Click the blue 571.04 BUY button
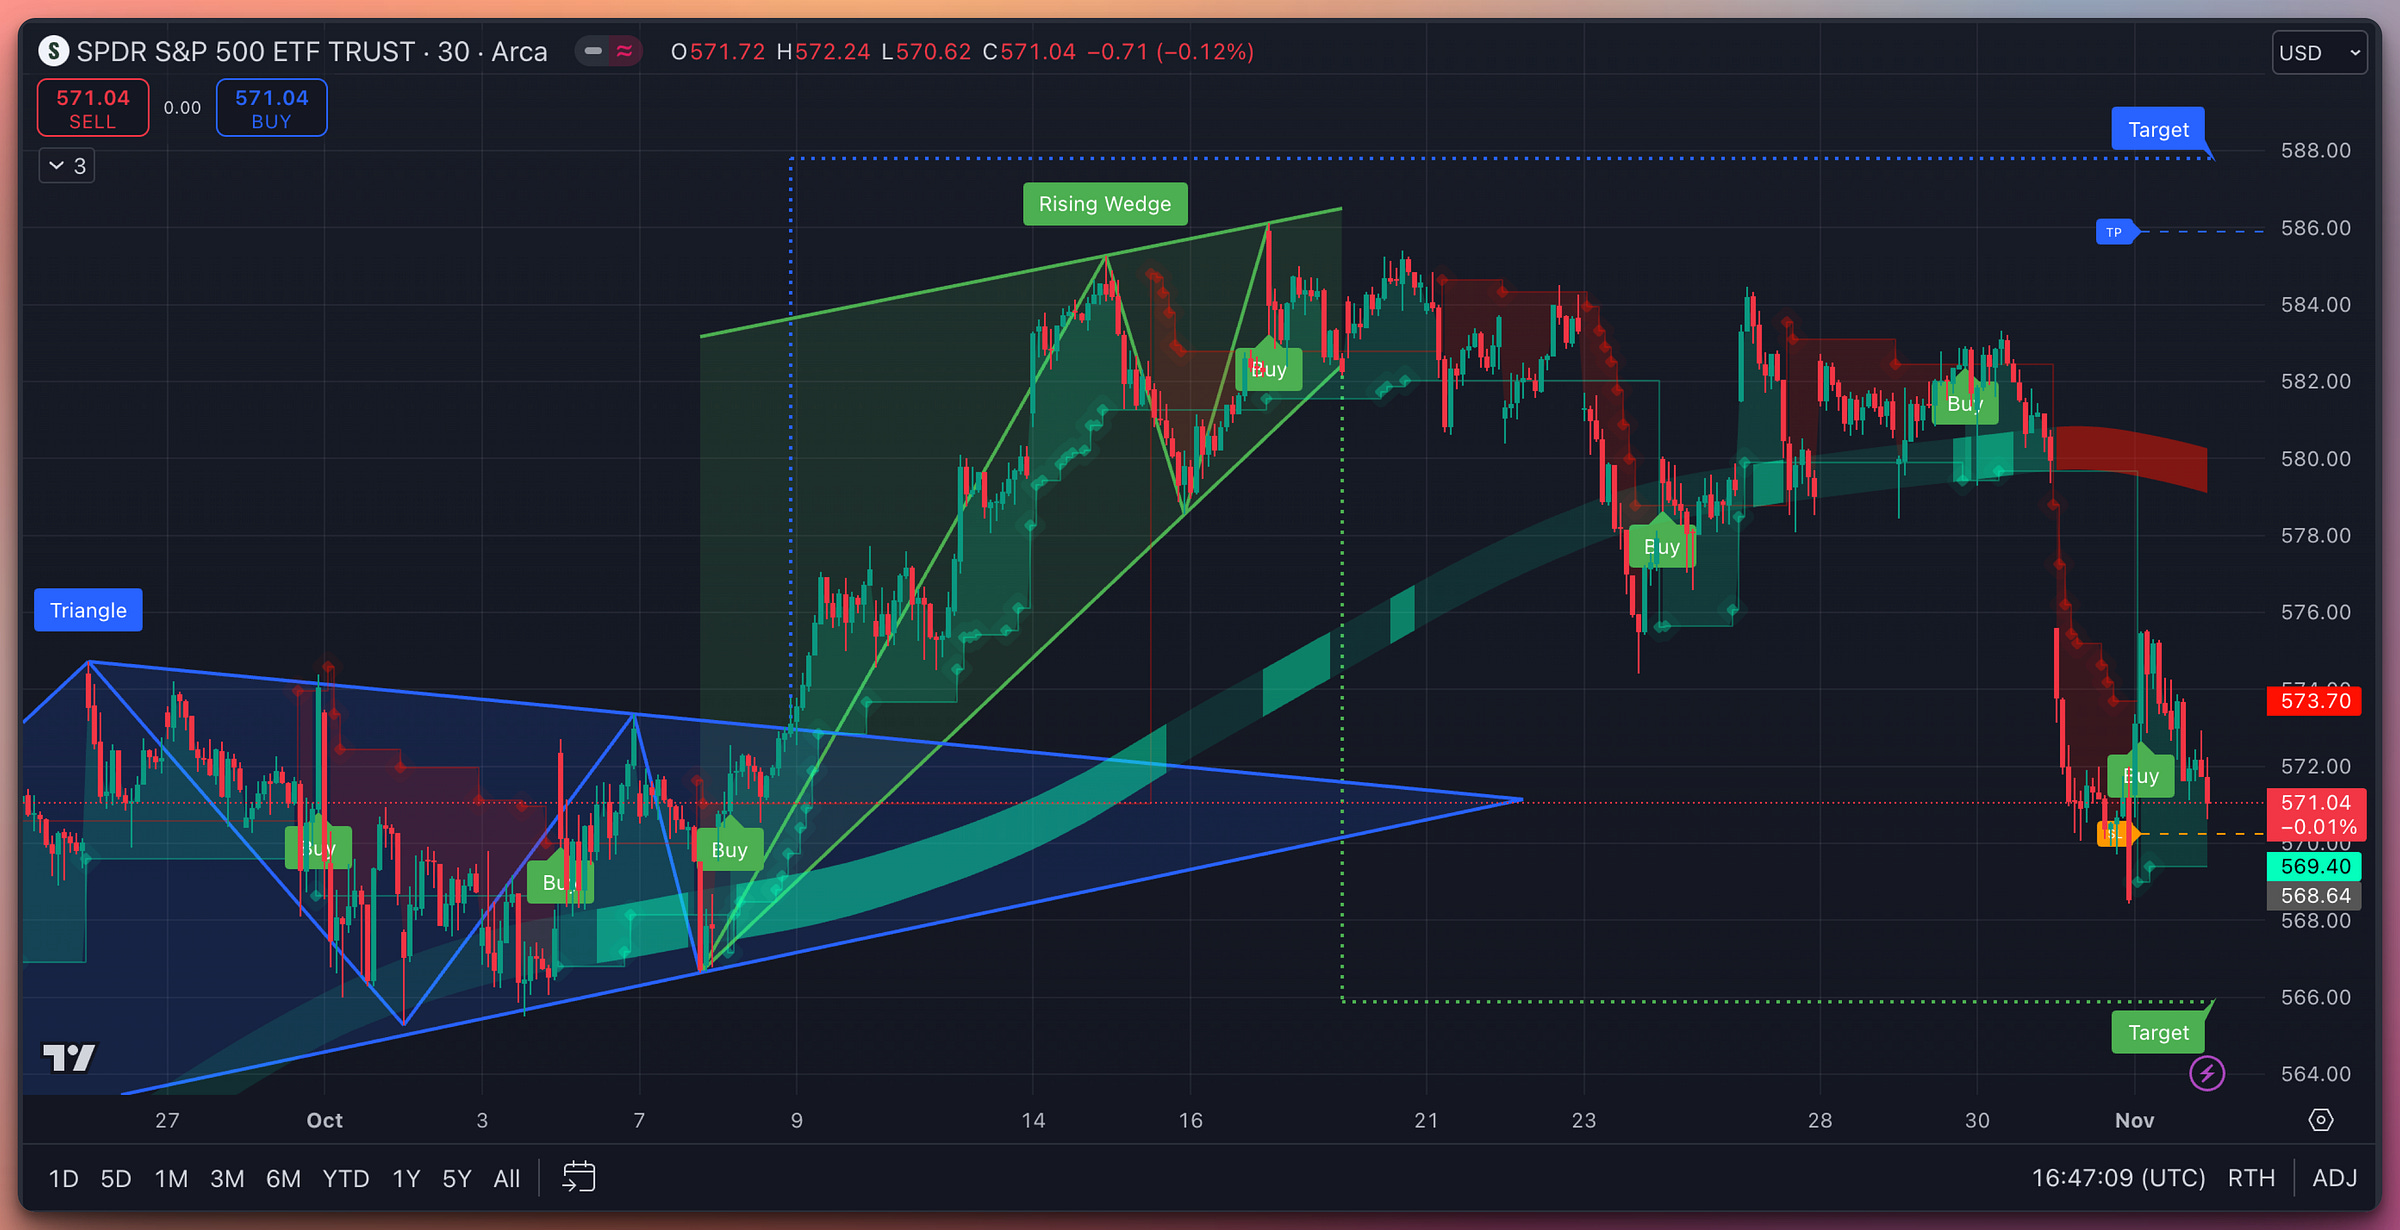 click(x=272, y=108)
